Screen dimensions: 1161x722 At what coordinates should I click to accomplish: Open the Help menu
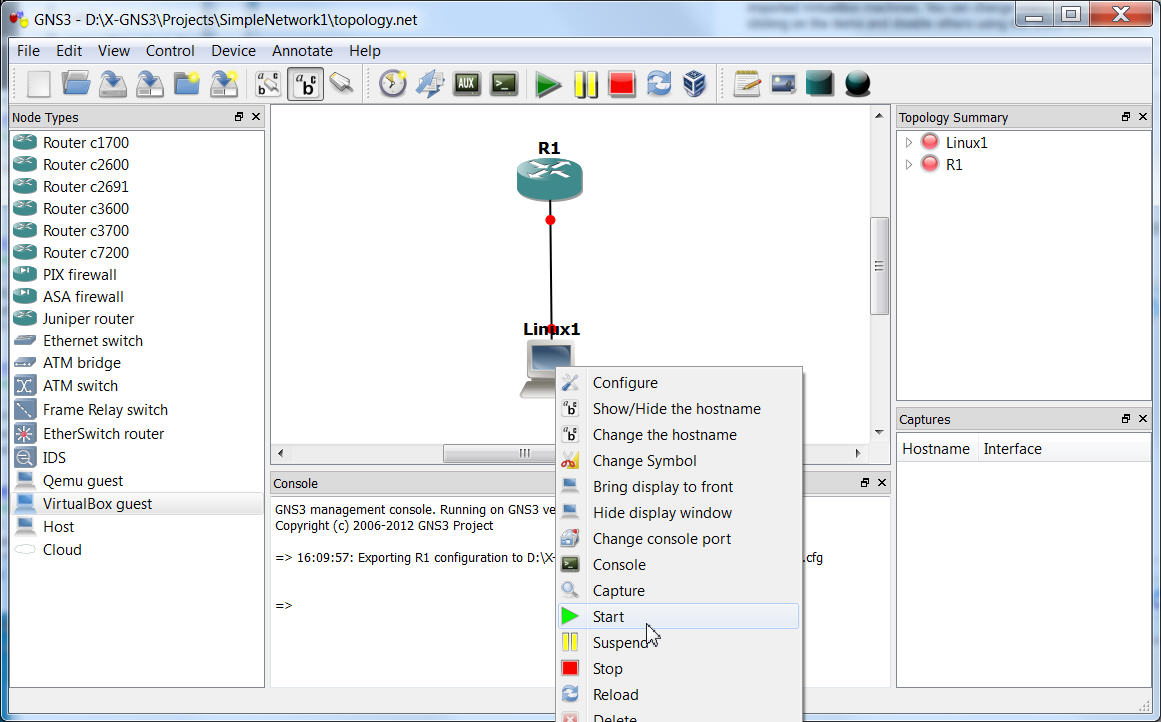[364, 50]
